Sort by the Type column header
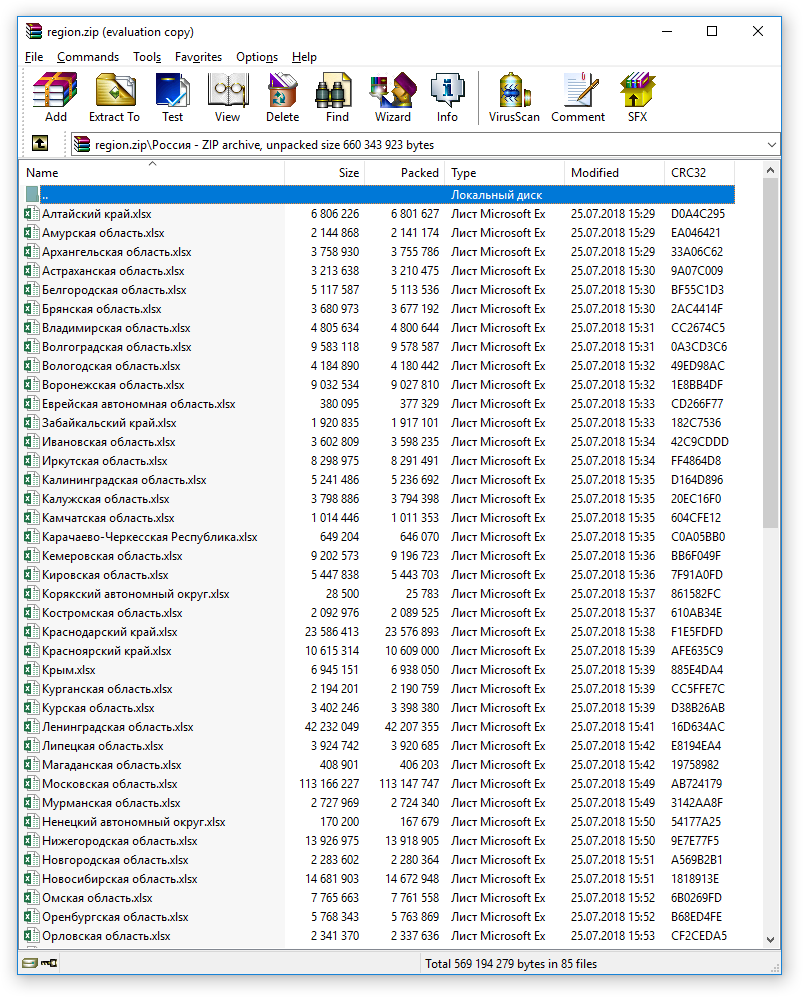Screen dimensions: 803x997 click(x=505, y=172)
